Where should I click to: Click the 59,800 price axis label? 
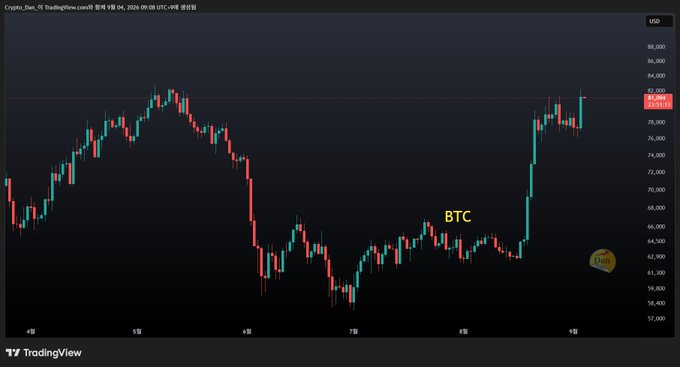656,288
